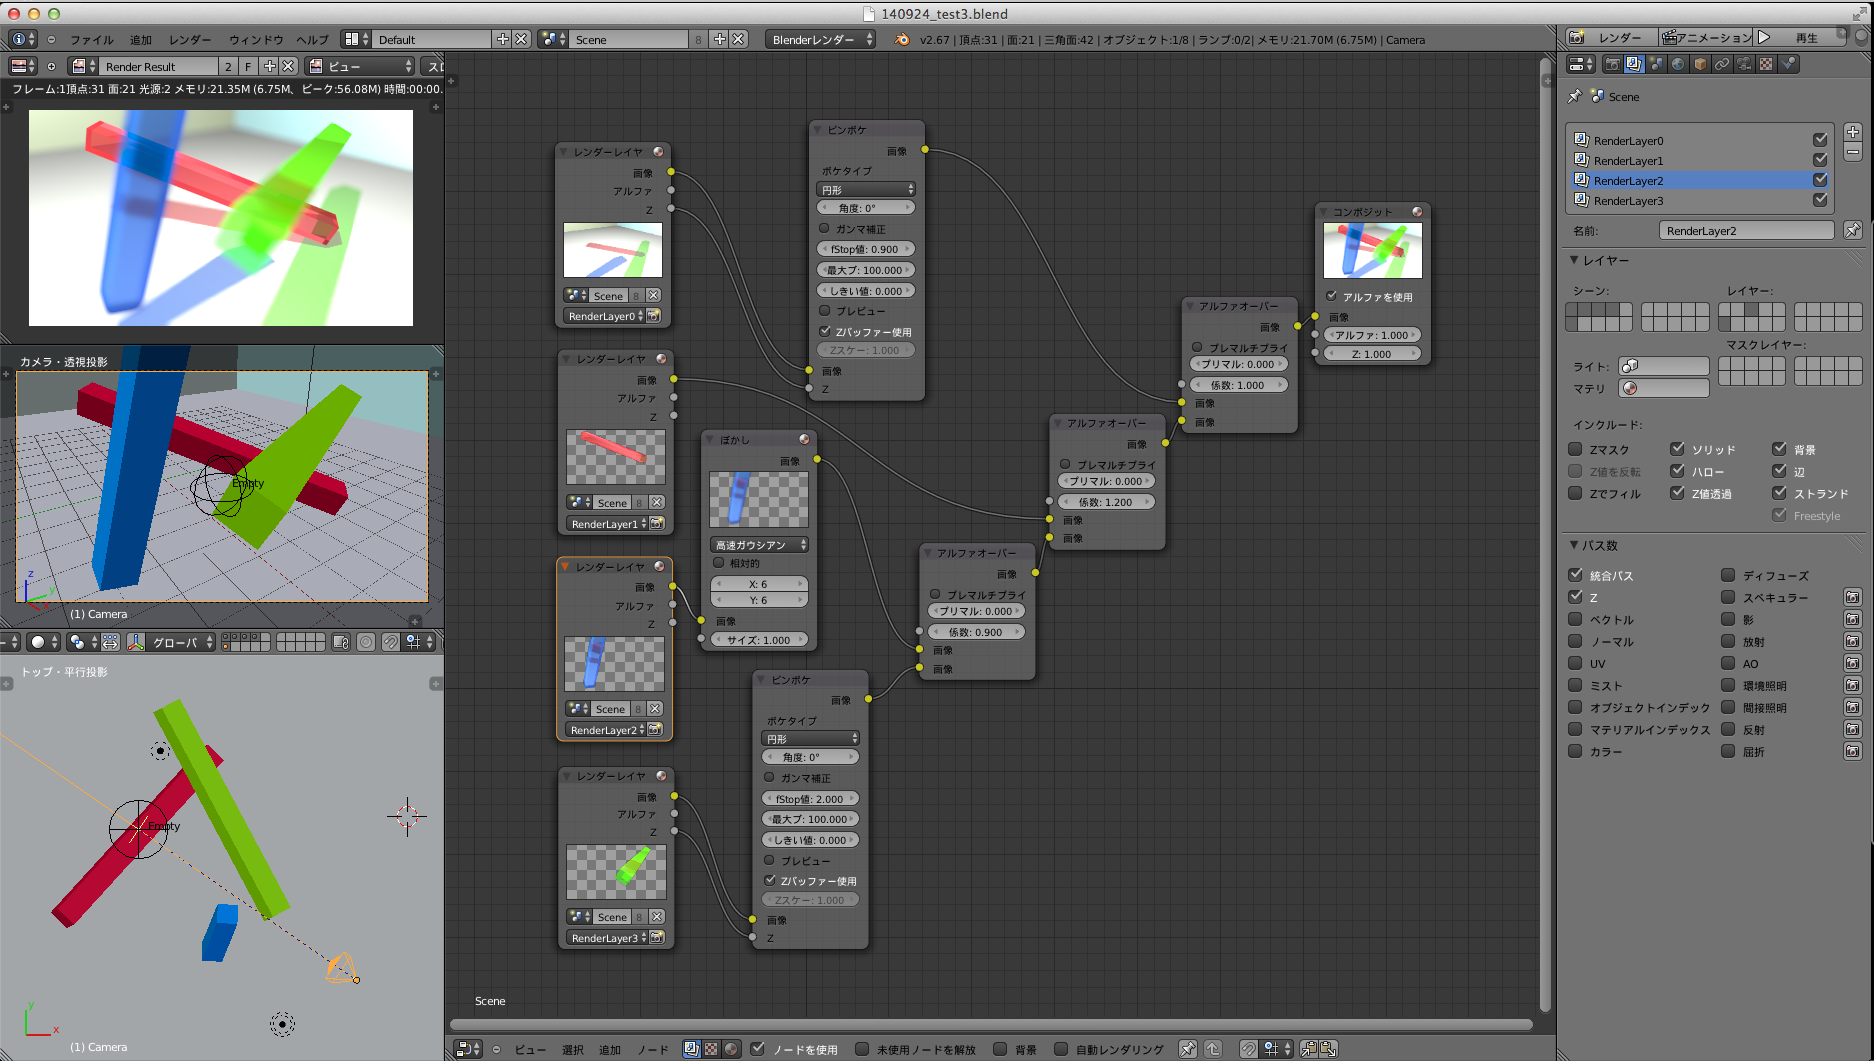Viewport: 1874px width, 1061px height.
Task: Open ヘルプ menu
Action: pyautogui.click(x=312, y=40)
